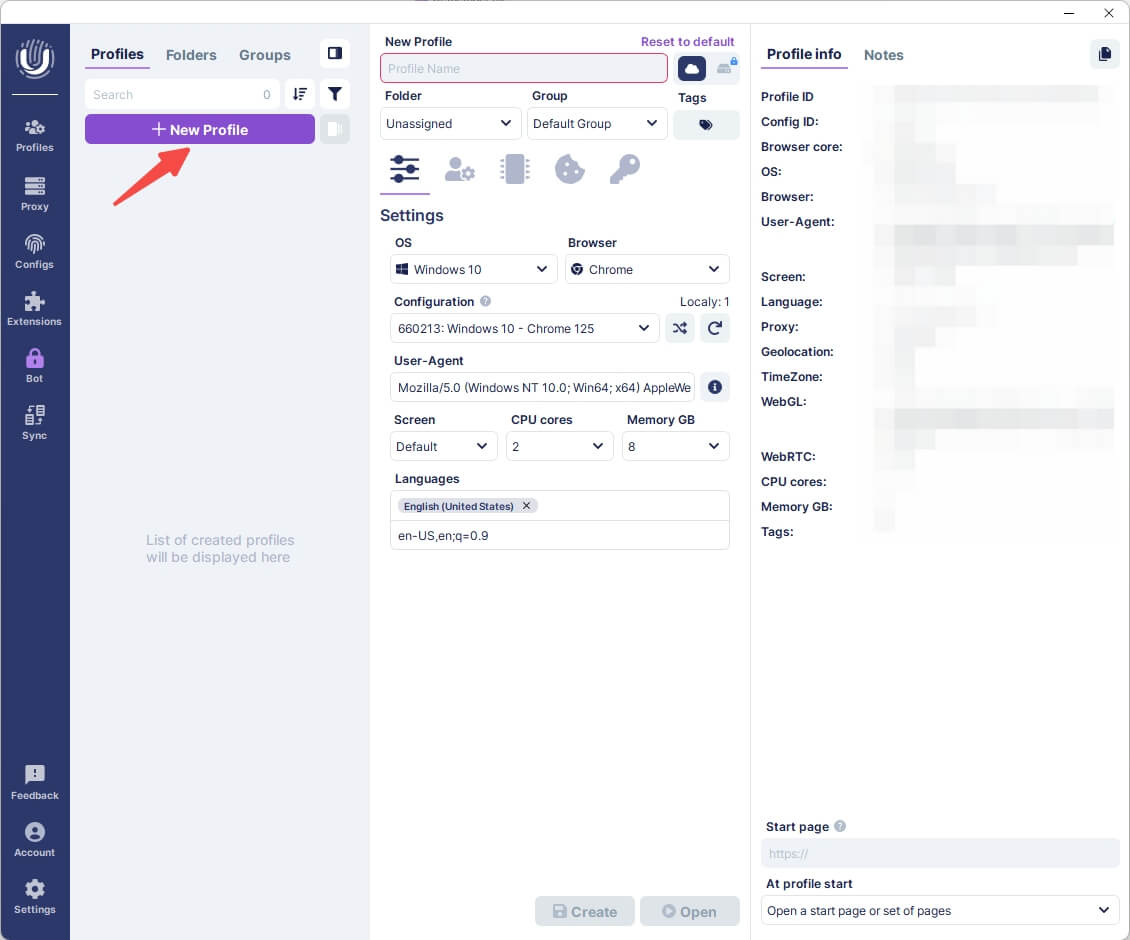The width and height of the screenshot is (1130, 940).
Task: Open the Browser dropdown showing Chrome
Action: [x=646, y=269]
